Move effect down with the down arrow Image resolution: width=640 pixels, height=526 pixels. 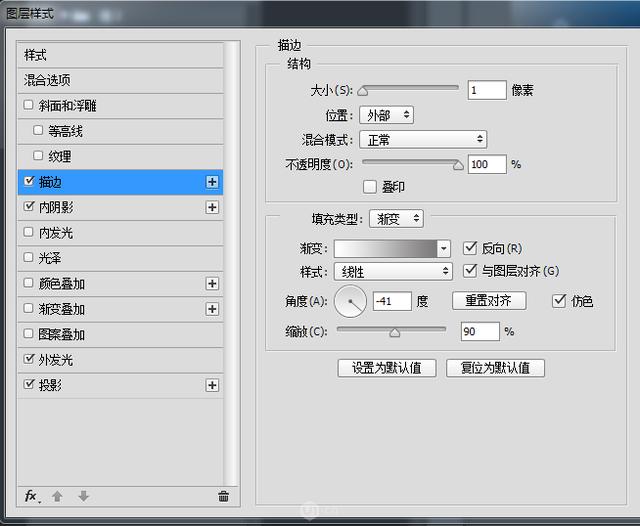tap(83, 496)
